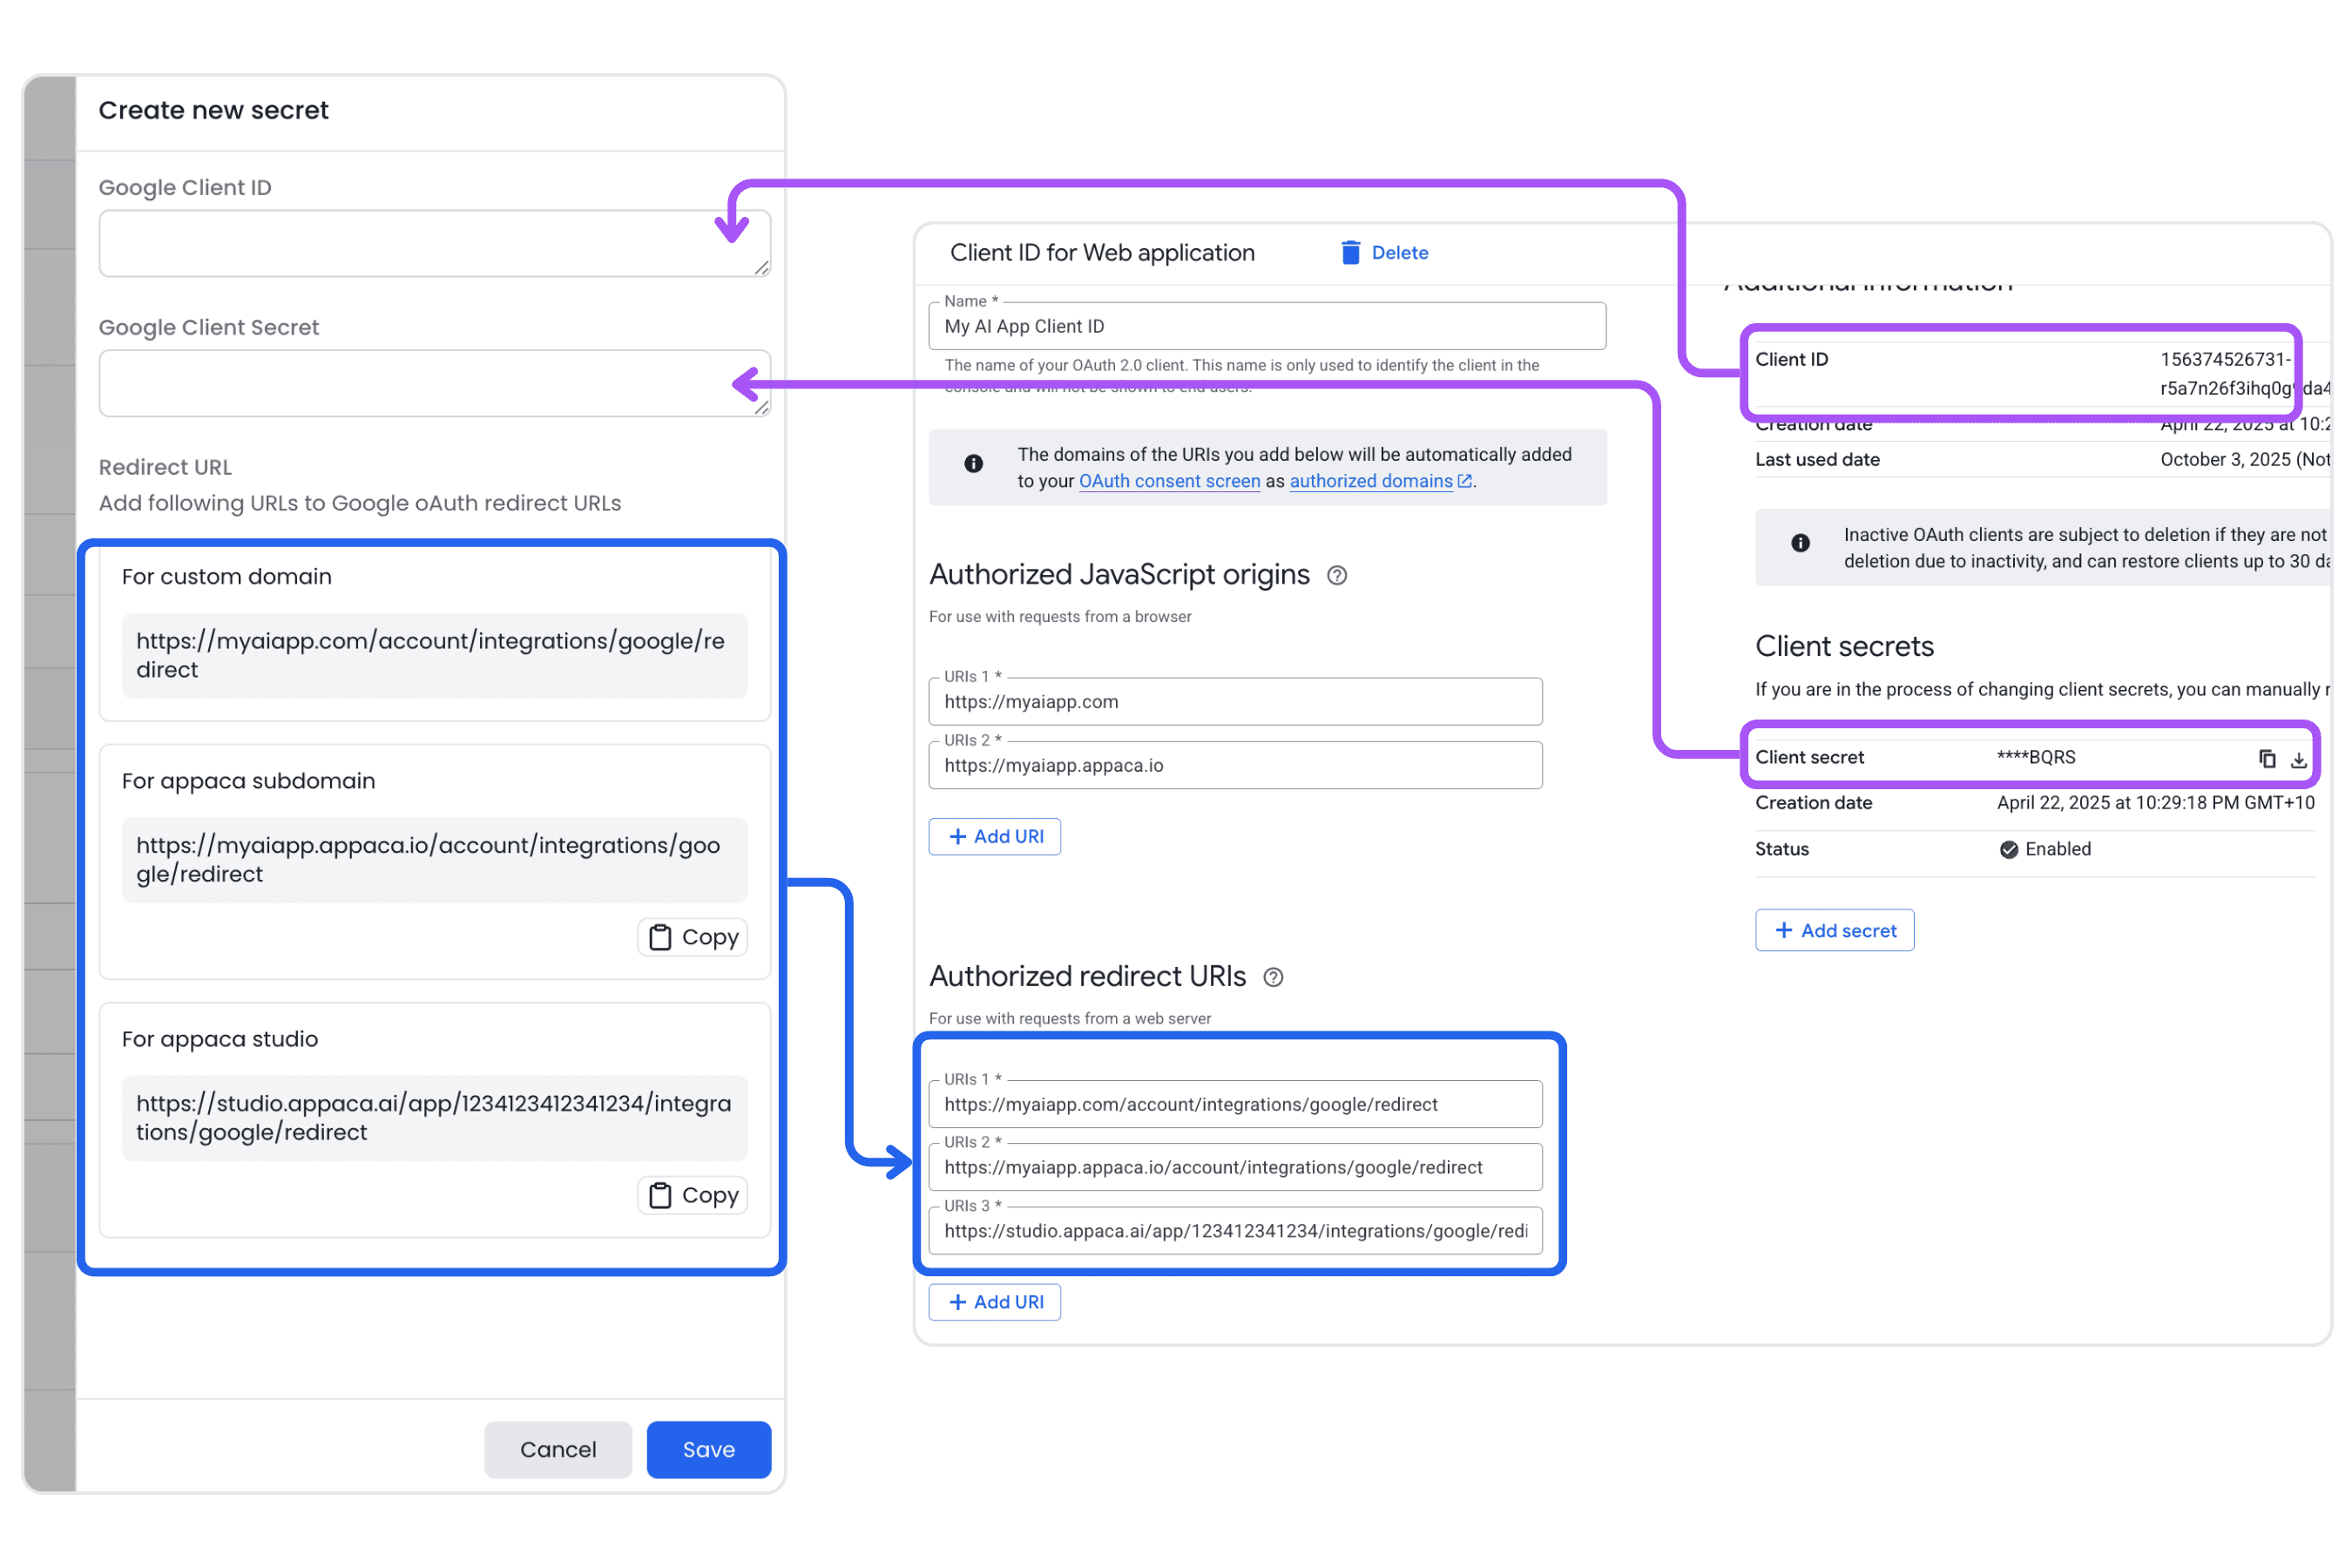This screenshot has height=1568, width=2352.
Task: Click the info icon about inactive OAuth clients
Action: pyautogui.click(x=1799, y=543)
